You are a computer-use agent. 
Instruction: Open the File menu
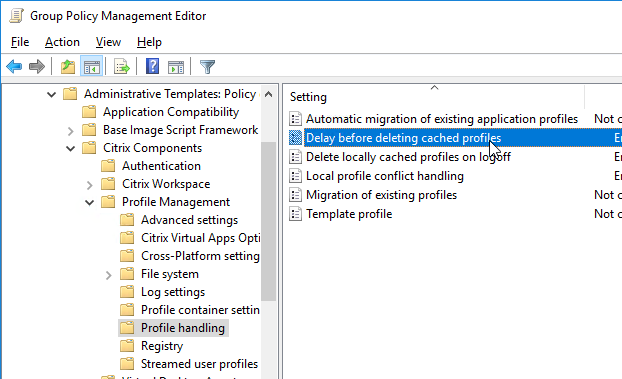click(20, 42)
